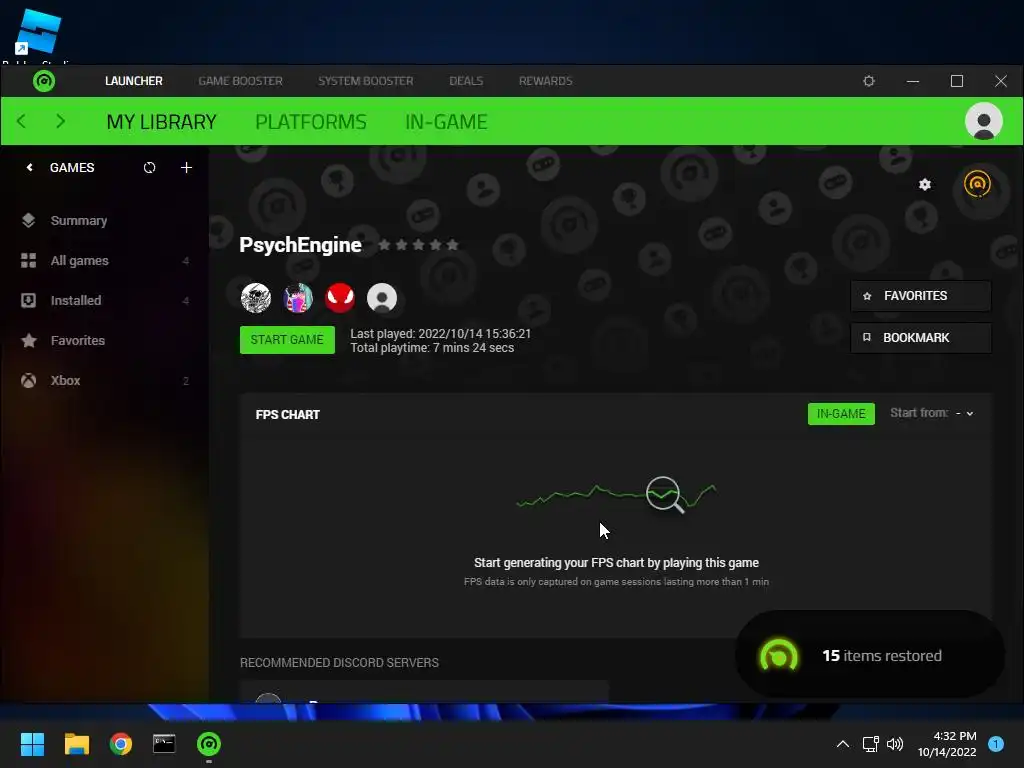Viewport: 1024px width, 768px height.
Task: Click the red mask avatar thumbnail
Action: 340,298
